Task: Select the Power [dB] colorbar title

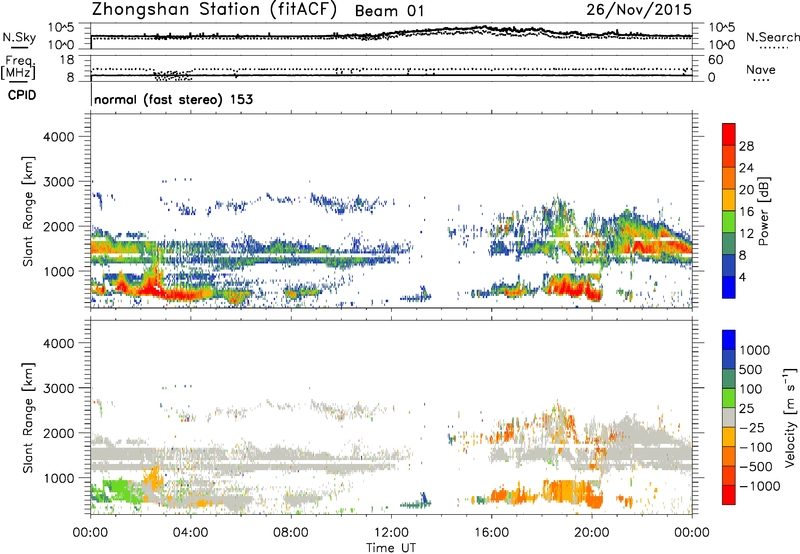Action: (x=763, y=211)
